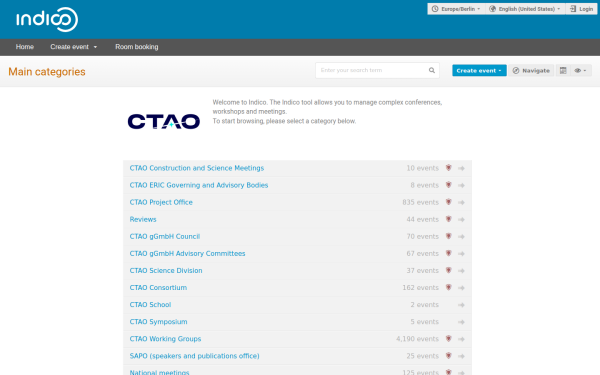Open the CTAO gGmbH Council category

pyautogui.click(x=165, y=236)
